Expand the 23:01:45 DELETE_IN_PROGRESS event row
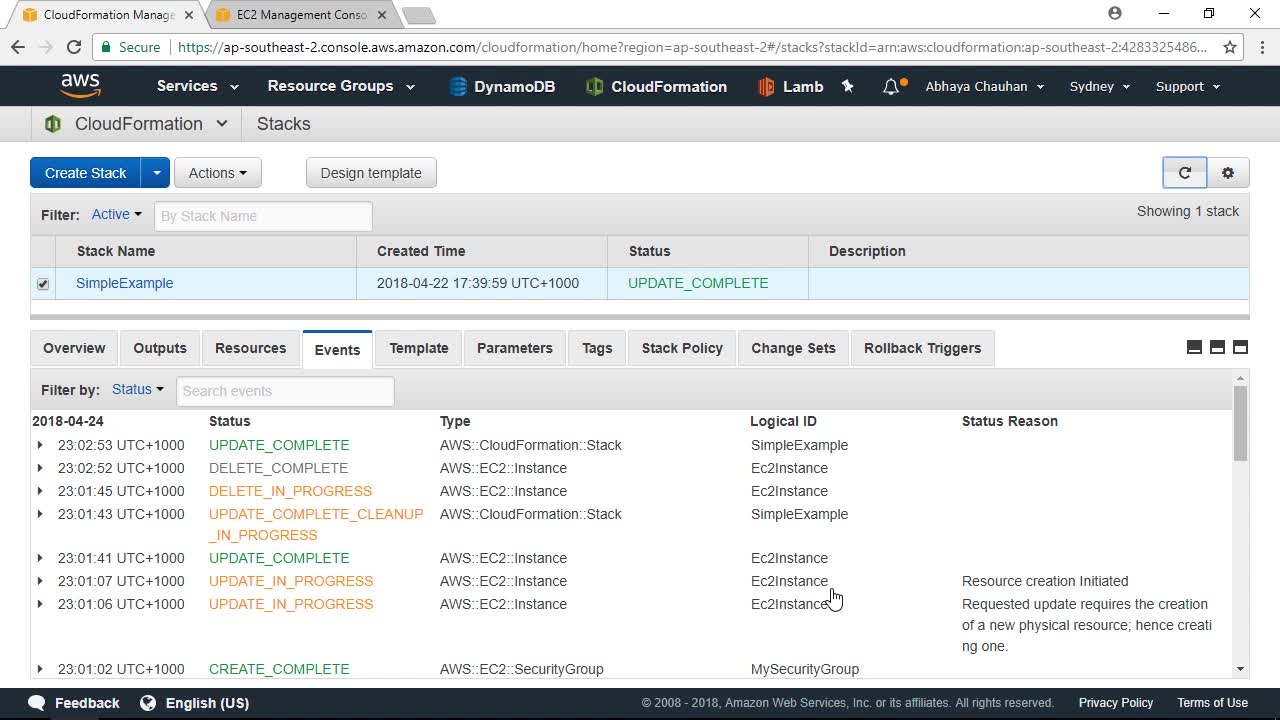This screenshot has width=1280, height=720. [x=40, y=491]
